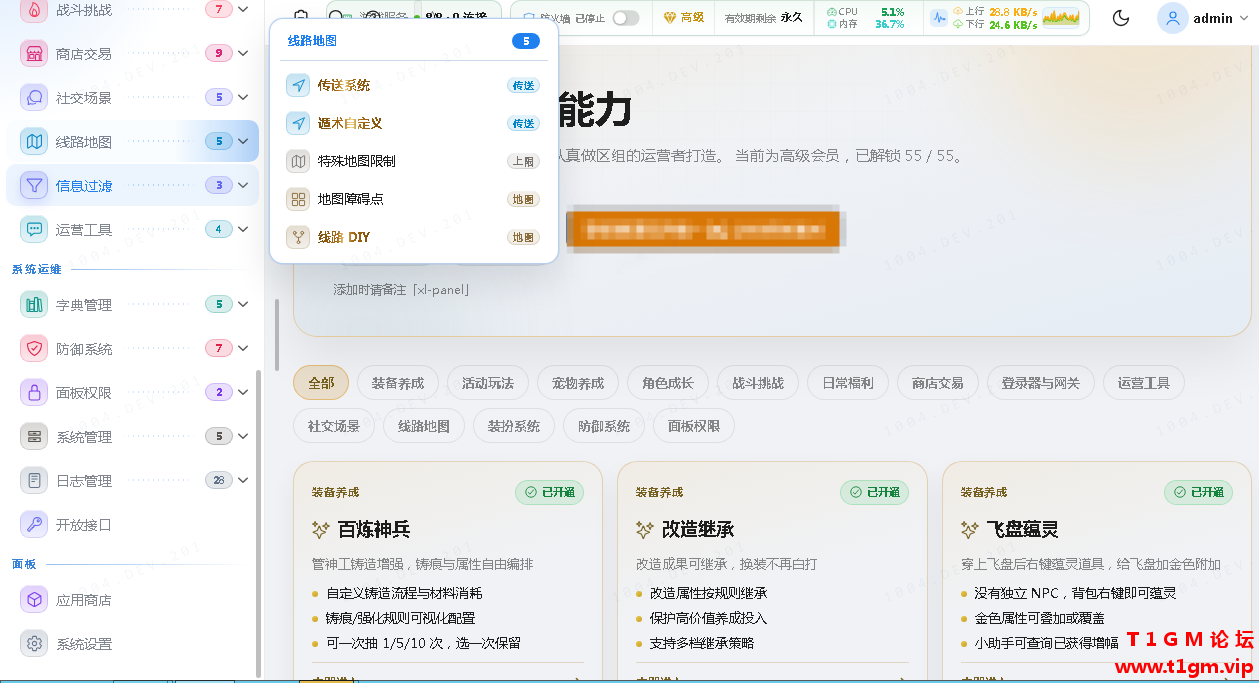Open 地图障碍点 in the flyout menu
Screen dimensions: 1259x683
[413, 199]
